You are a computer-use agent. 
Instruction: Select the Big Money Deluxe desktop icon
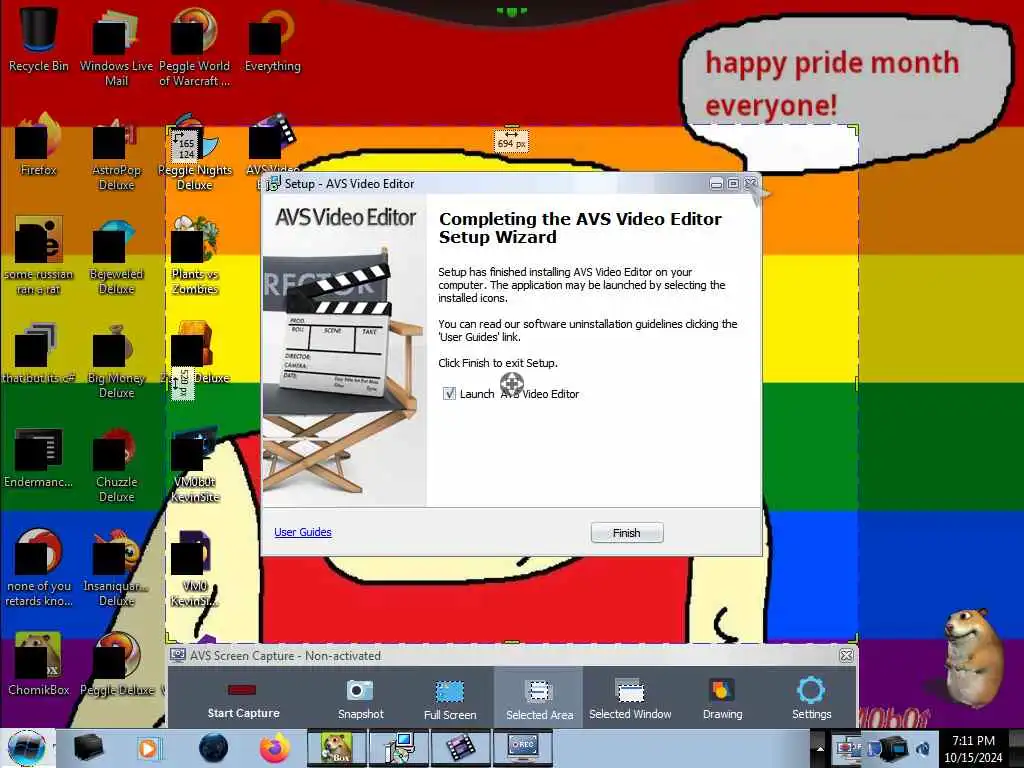pyautogui.click(x=116, y=360)
